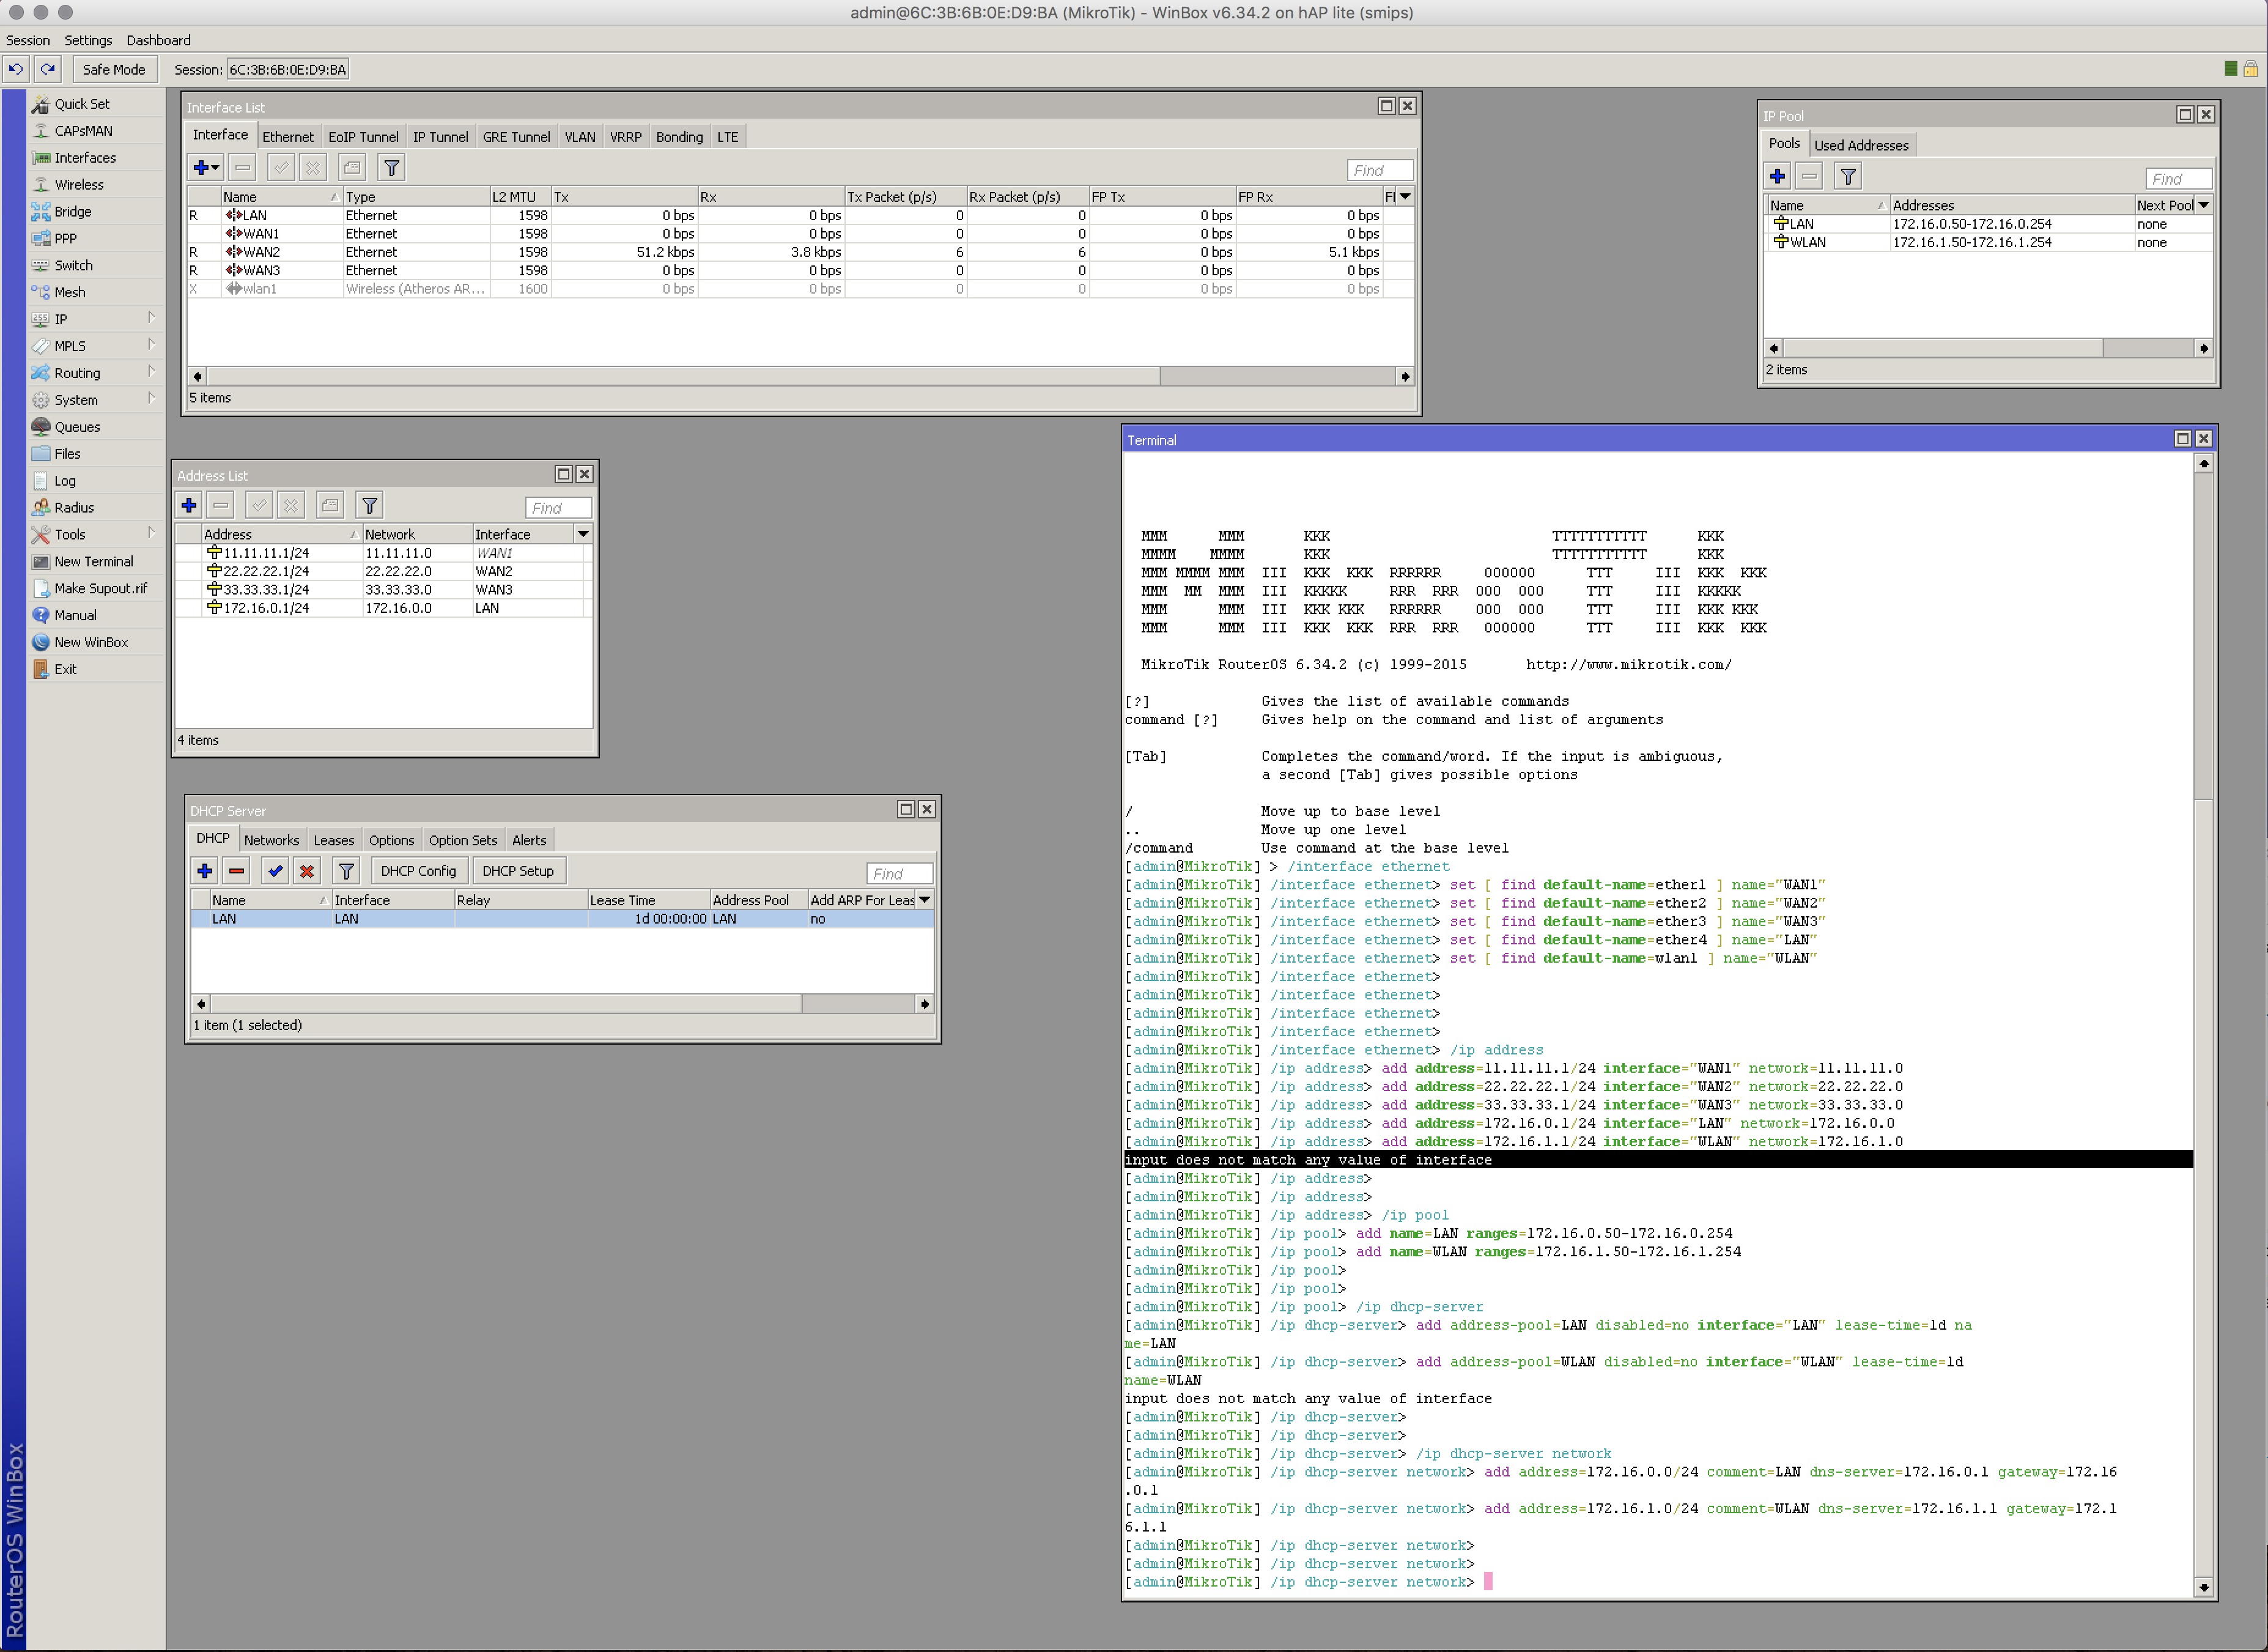Click the DHCP Config button
This screenshot has width=2268, height=1652.
tap(418, 871)
